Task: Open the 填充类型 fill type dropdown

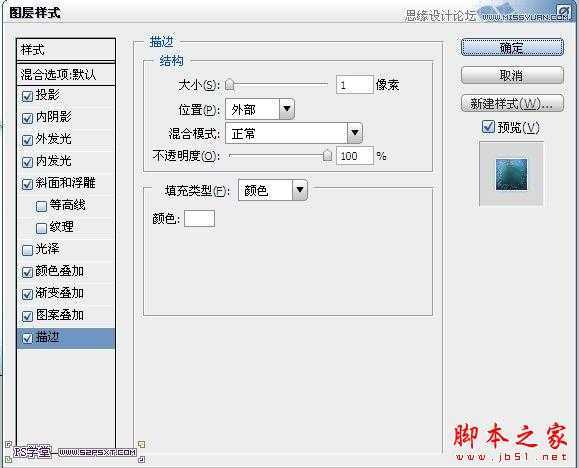Action: (273, 190)
